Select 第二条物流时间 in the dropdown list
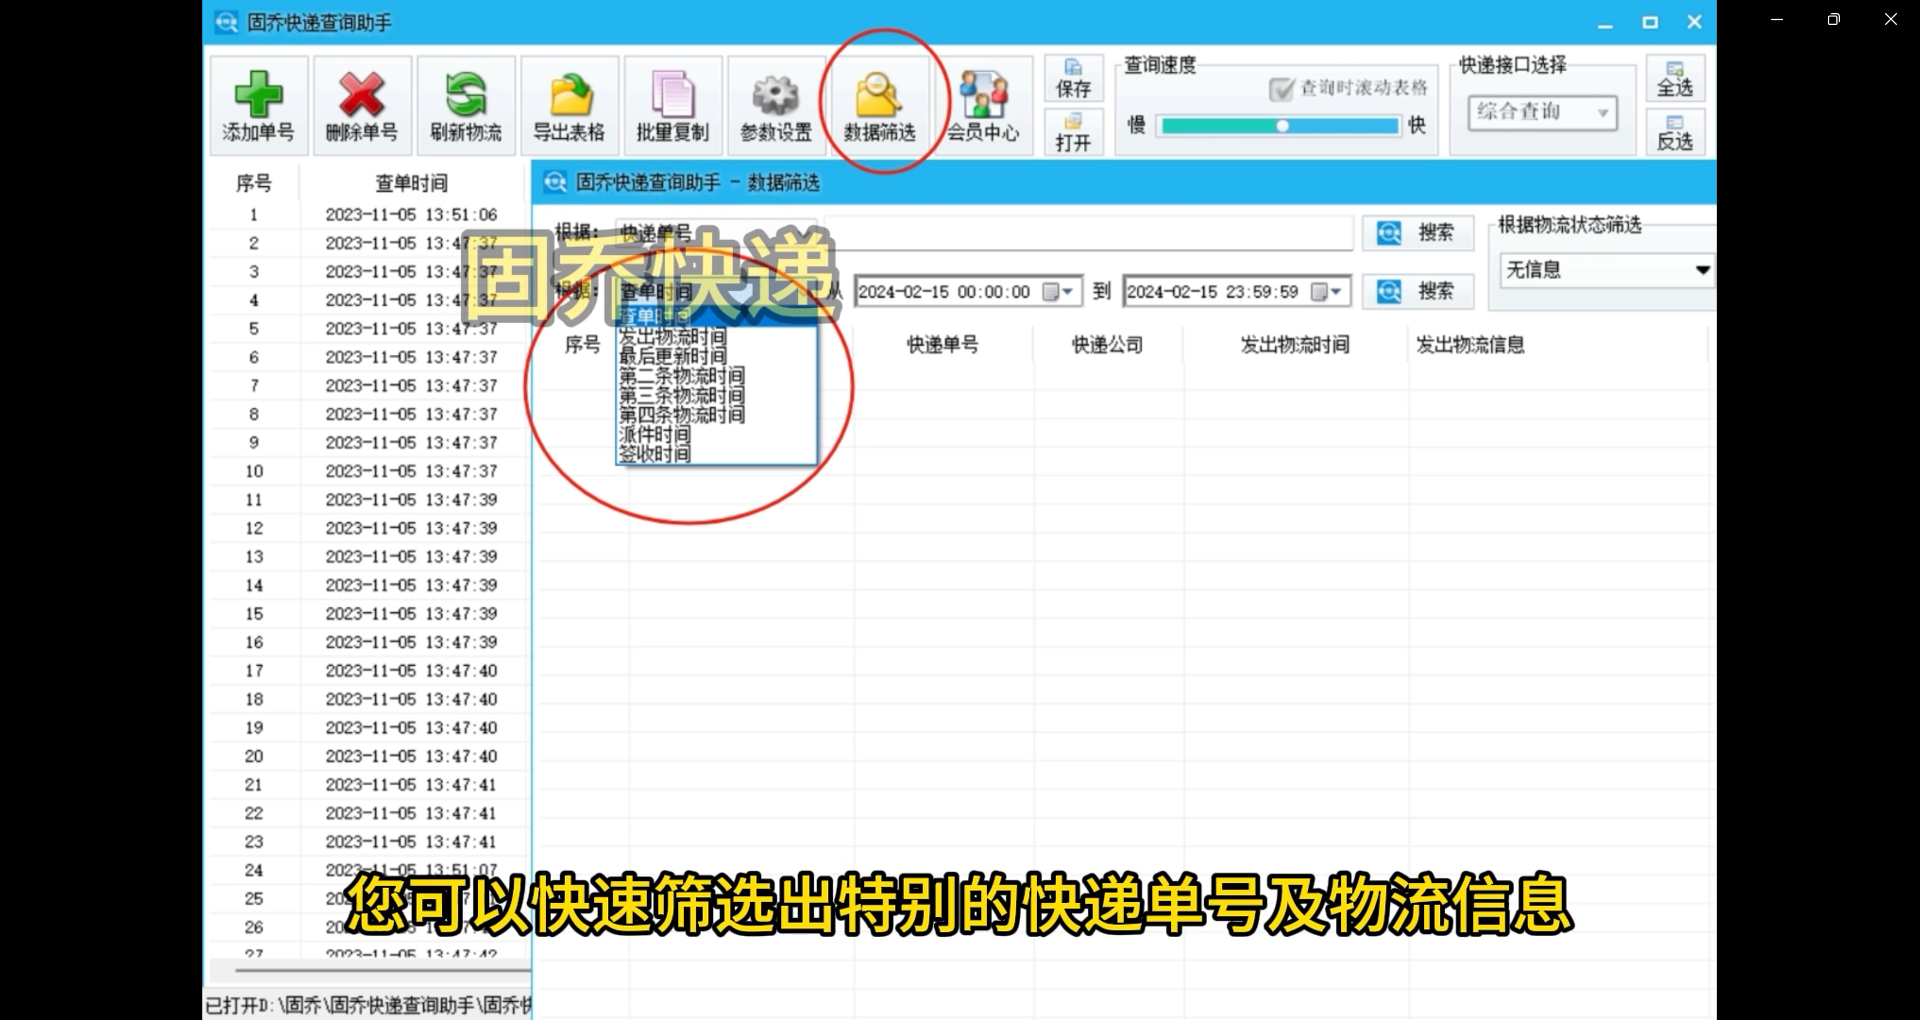Screen dimensions: 1920x1020 point(681,376)
